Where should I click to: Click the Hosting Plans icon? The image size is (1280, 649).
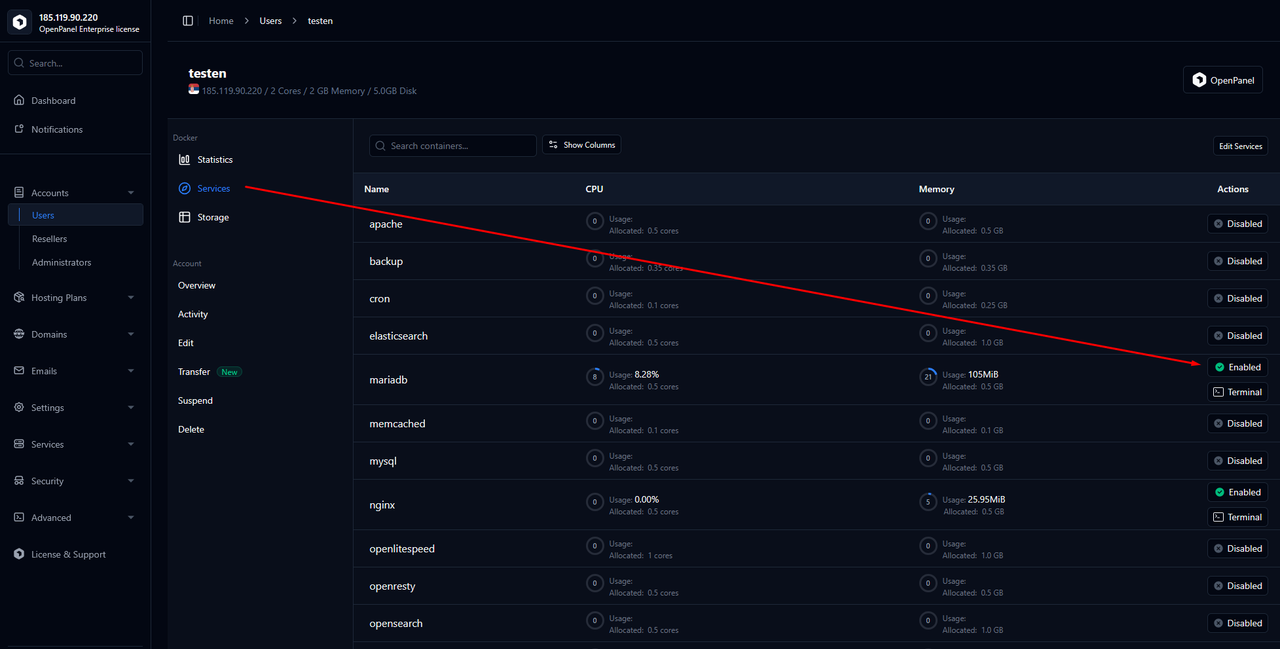(x=19, y=298)
